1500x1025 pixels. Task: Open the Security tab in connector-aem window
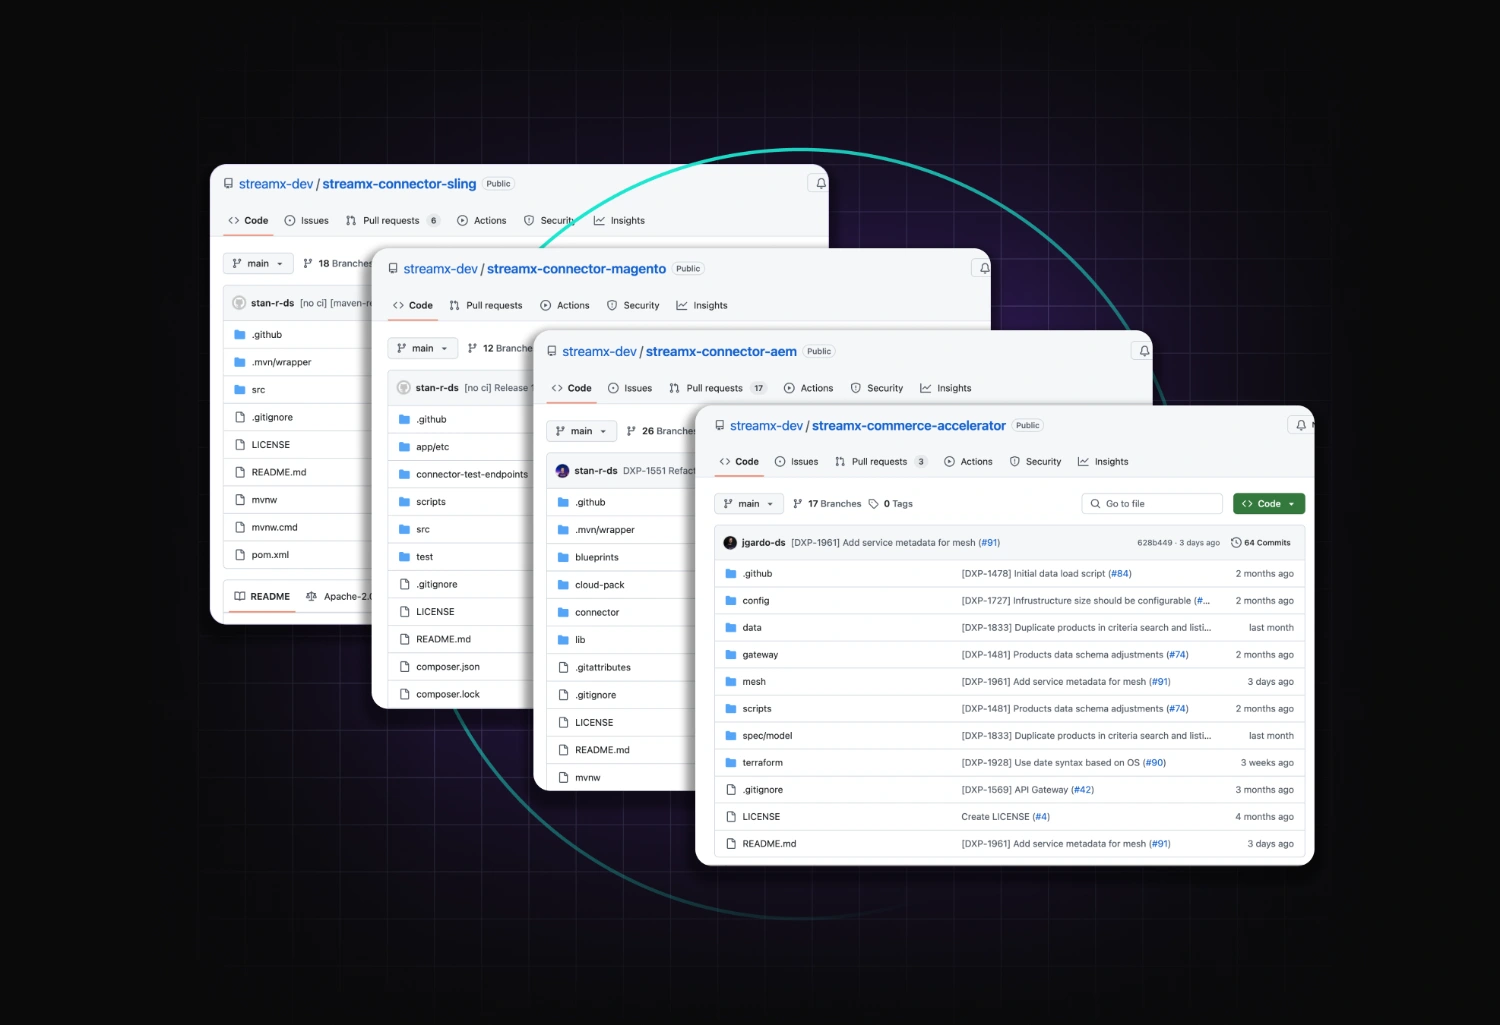tap(877, 388)
